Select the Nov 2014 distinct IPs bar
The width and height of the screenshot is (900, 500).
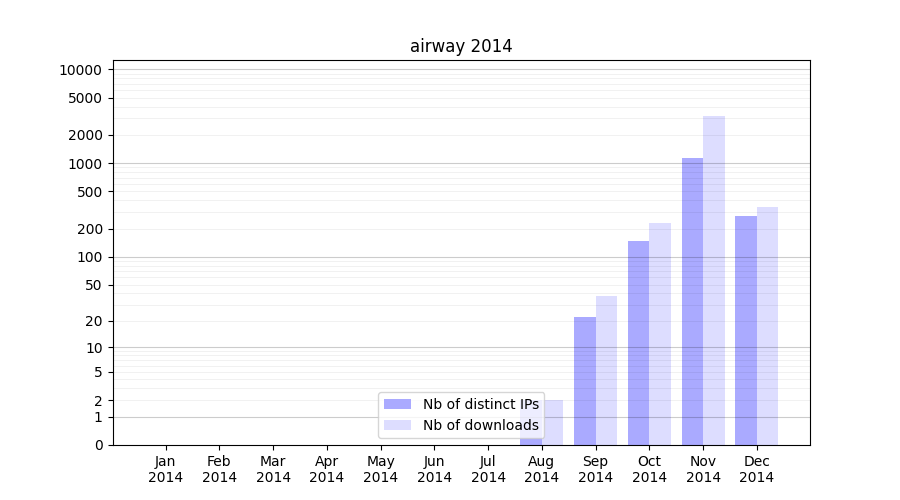click(692, 300)
